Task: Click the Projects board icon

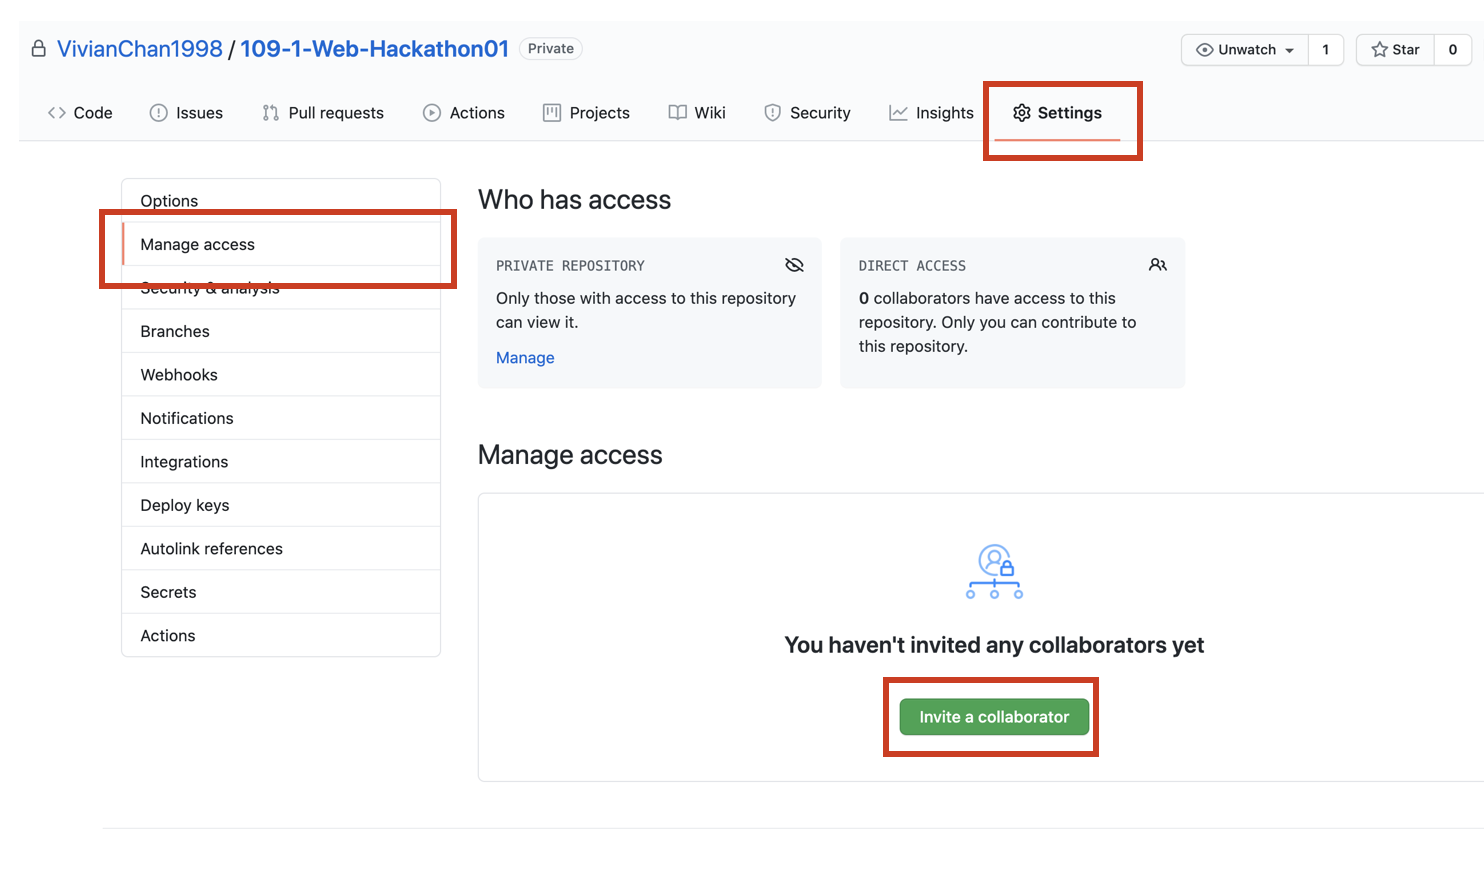Action: point(552,113)
